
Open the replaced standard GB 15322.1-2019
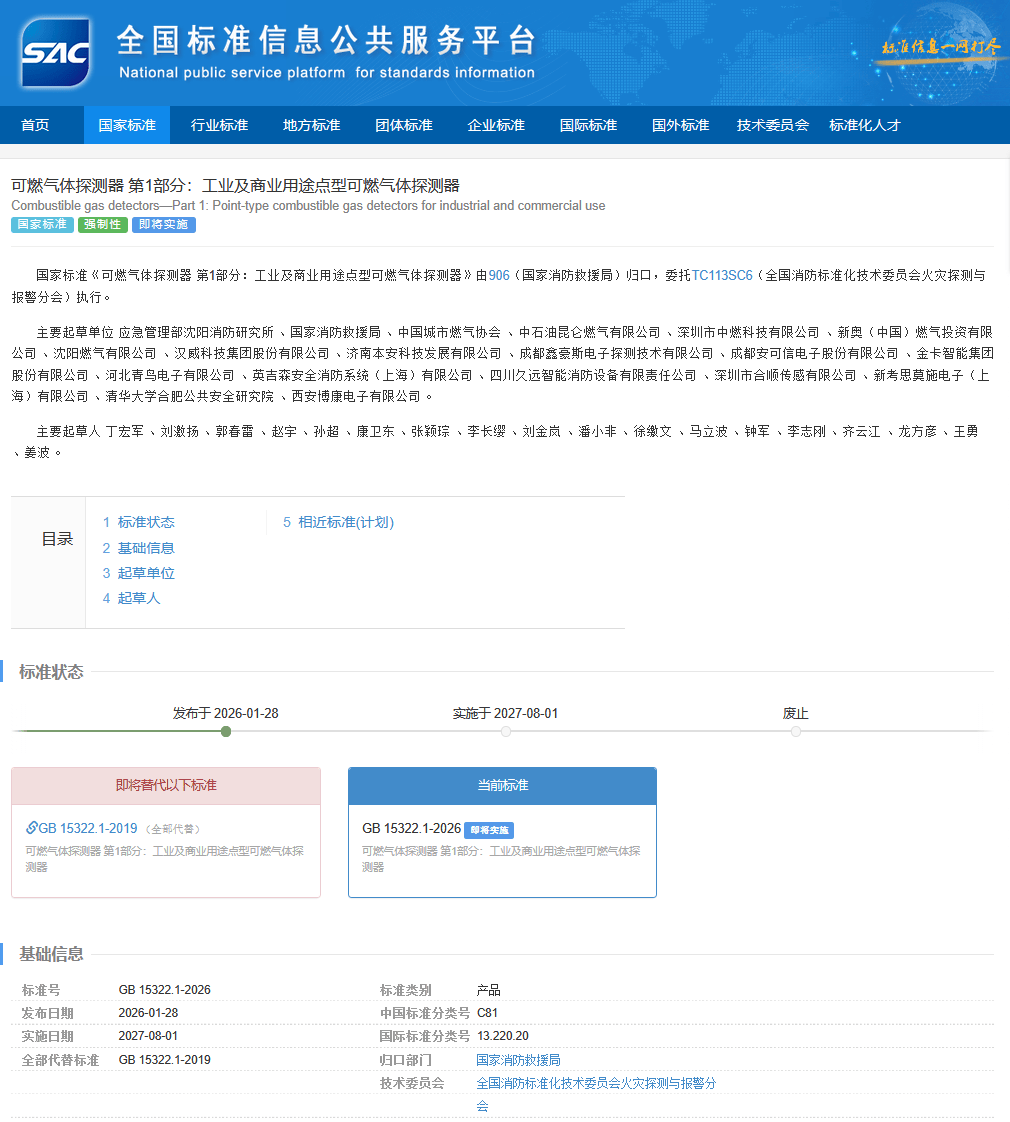88,828
